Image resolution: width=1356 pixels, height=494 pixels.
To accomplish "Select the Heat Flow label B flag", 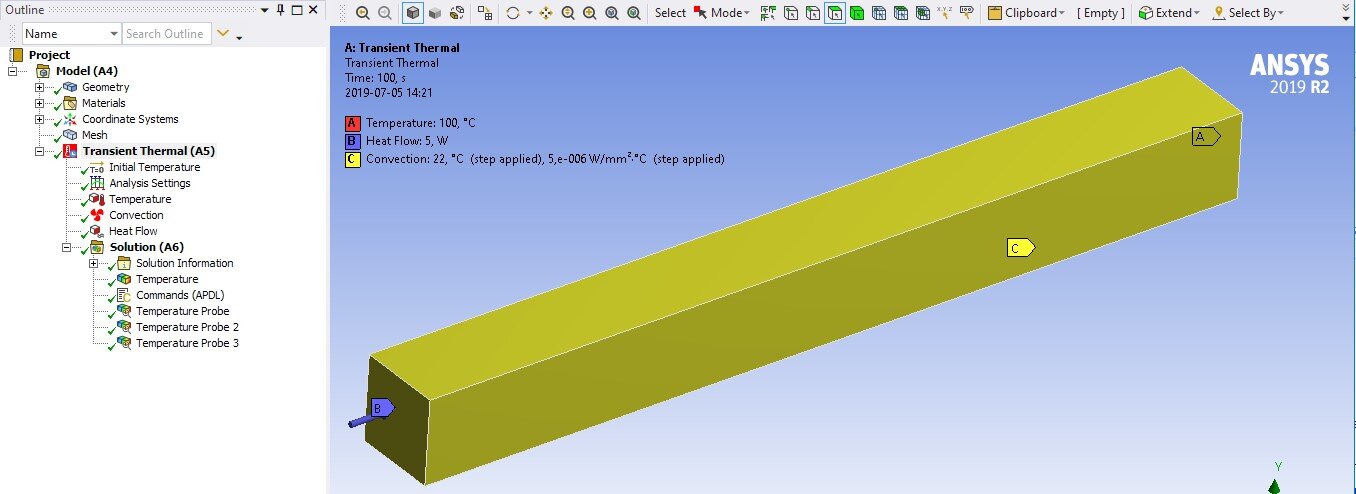I will [x=383, y=408].
